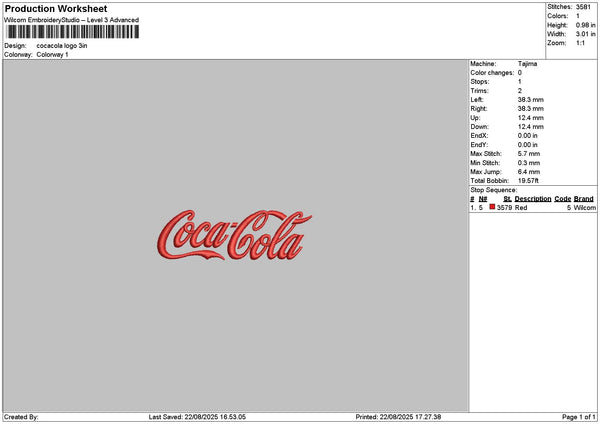Viewport: 600px width, 424px height.
Task: Click the EndY value 0.00 in
Action: click(528, 145)
